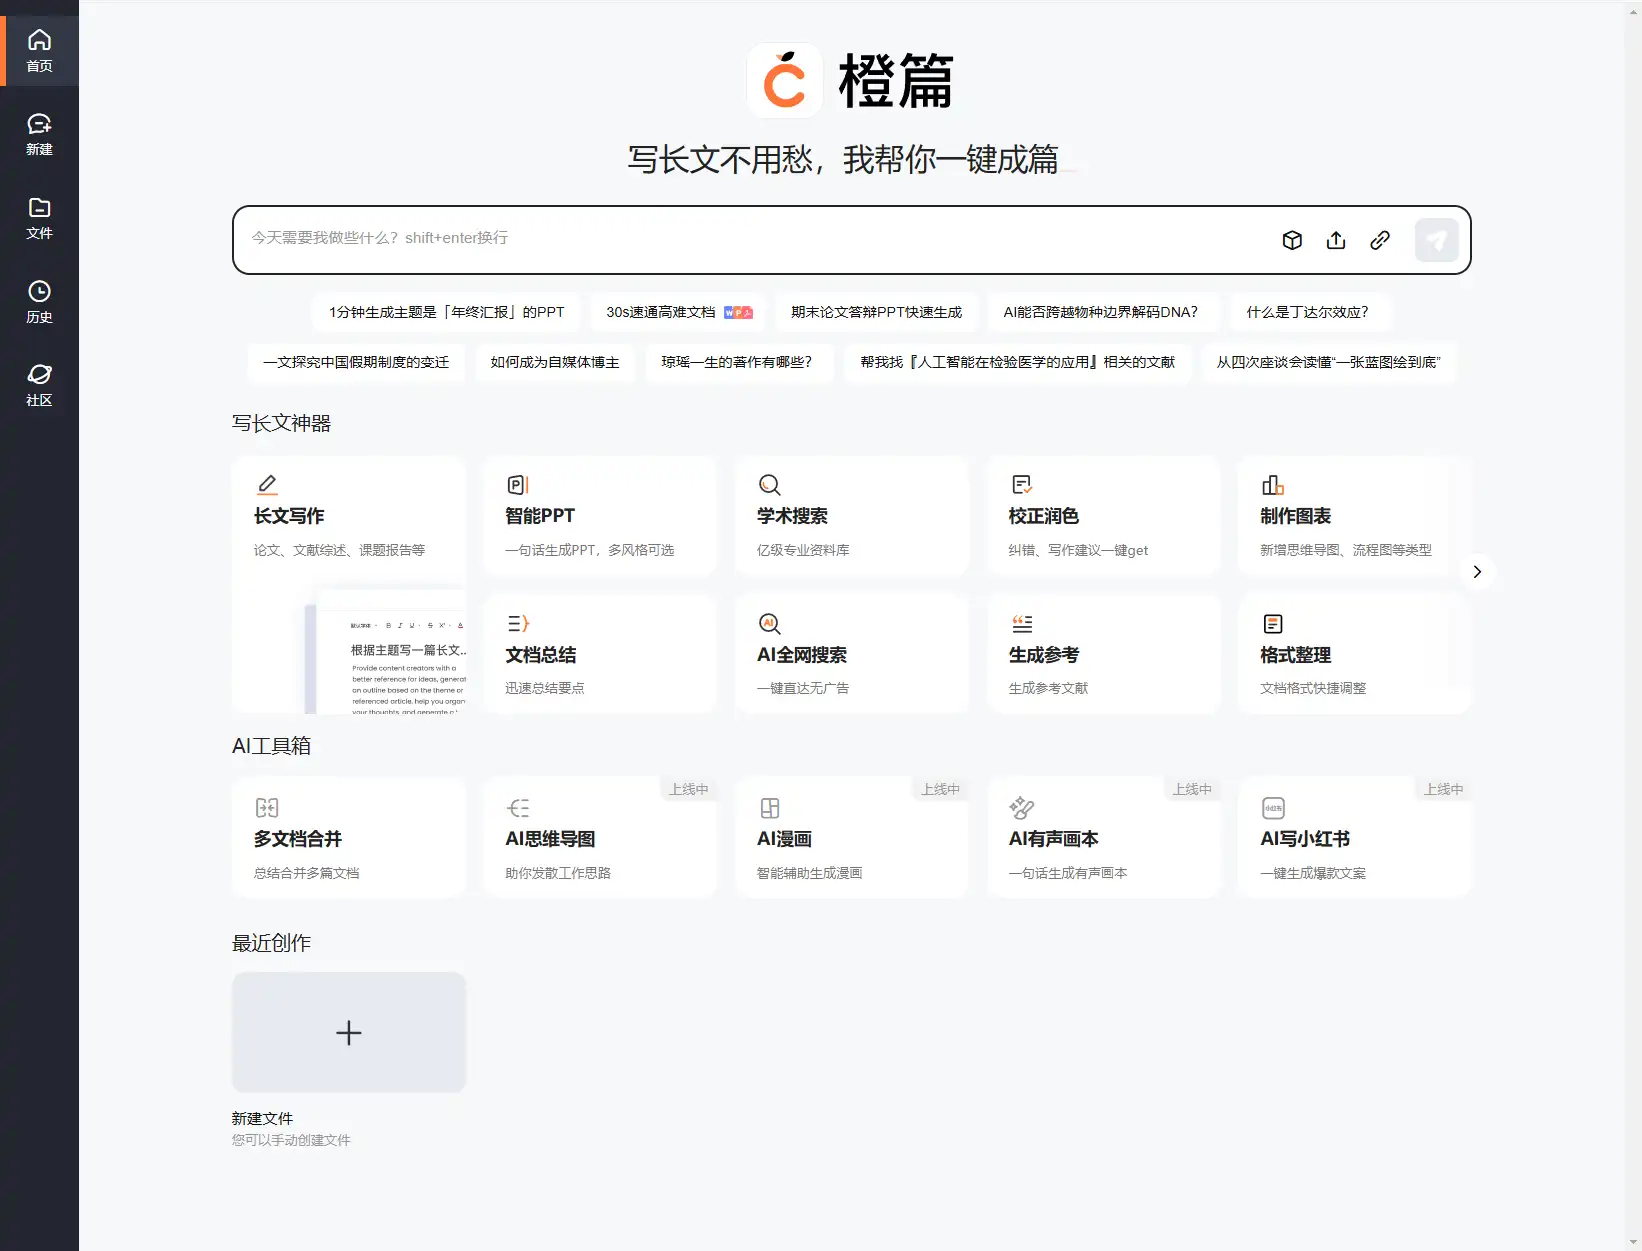Click the 一键直达无广告 description
The width and height of the screenshot is (1642, 1251).
[803, 688]
